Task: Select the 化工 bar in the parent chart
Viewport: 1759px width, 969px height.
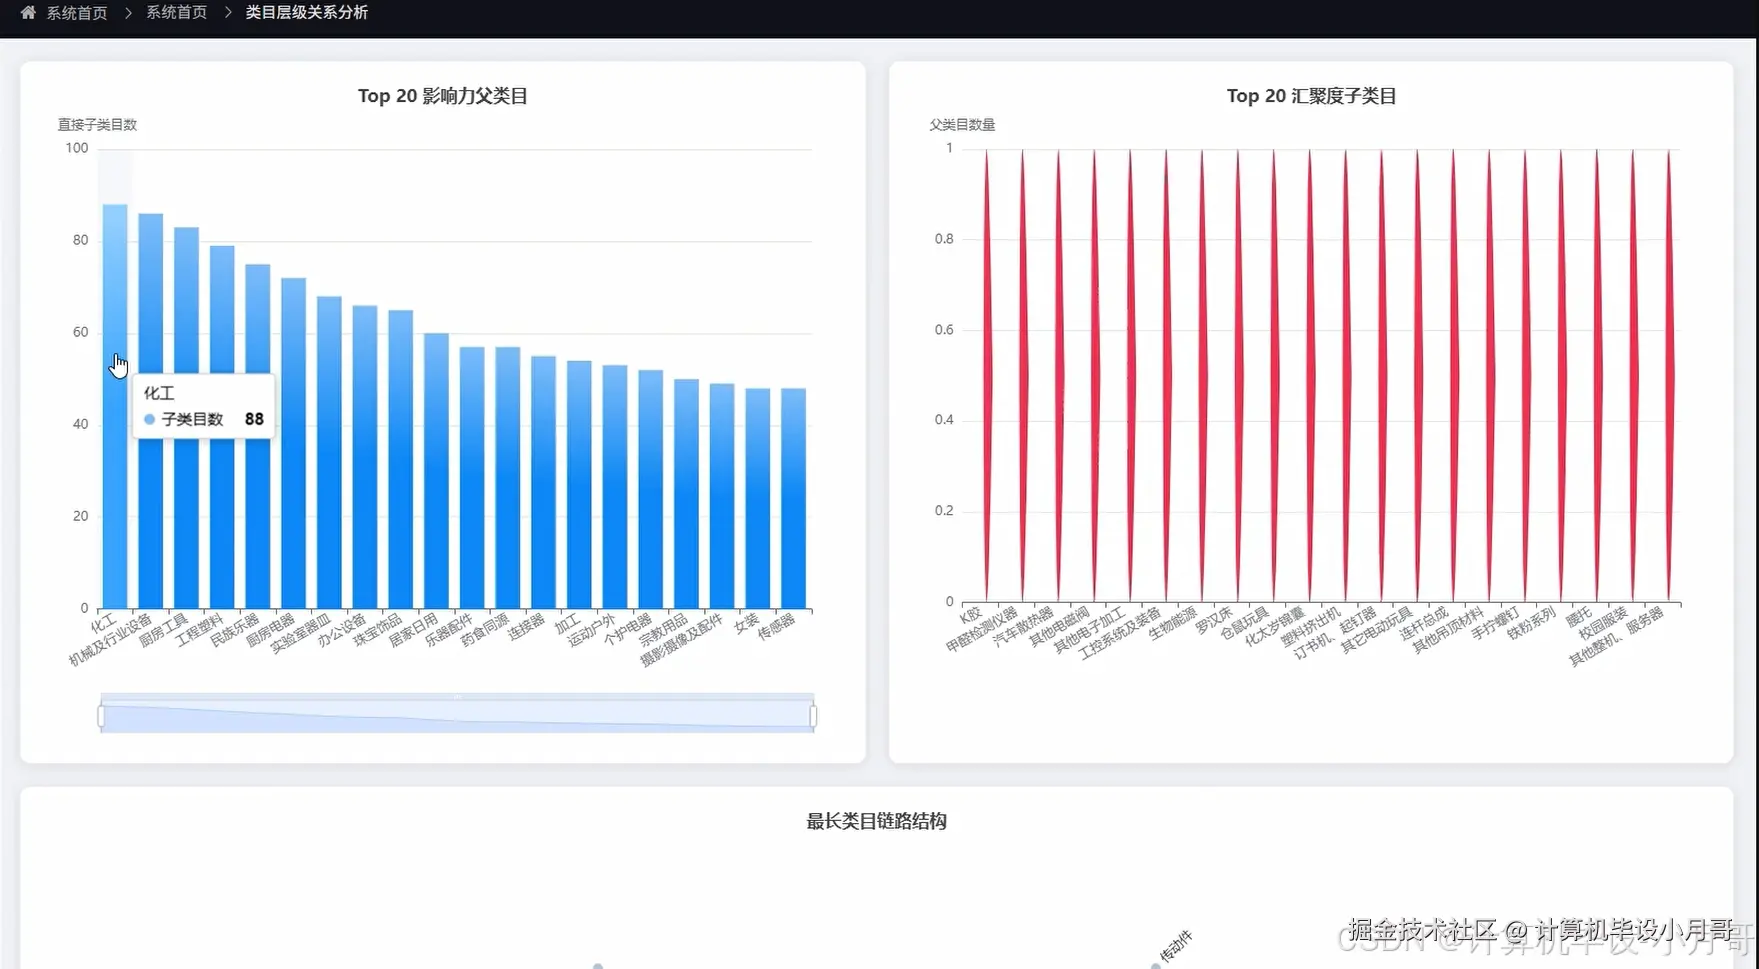Action: (x=115, y=406)
